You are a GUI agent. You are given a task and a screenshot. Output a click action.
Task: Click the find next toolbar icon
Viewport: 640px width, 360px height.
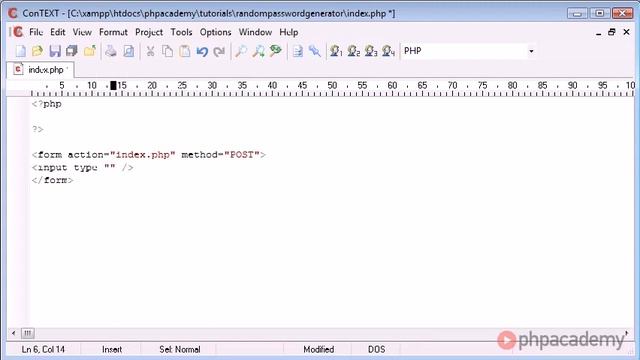(258, 51)
